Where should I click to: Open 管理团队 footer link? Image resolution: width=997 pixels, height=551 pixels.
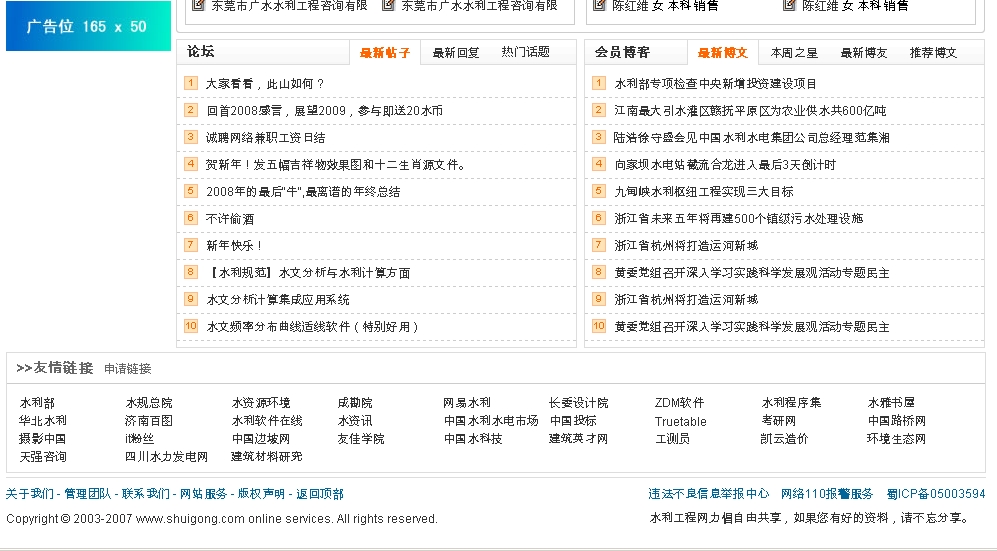[x=88, y=494]
